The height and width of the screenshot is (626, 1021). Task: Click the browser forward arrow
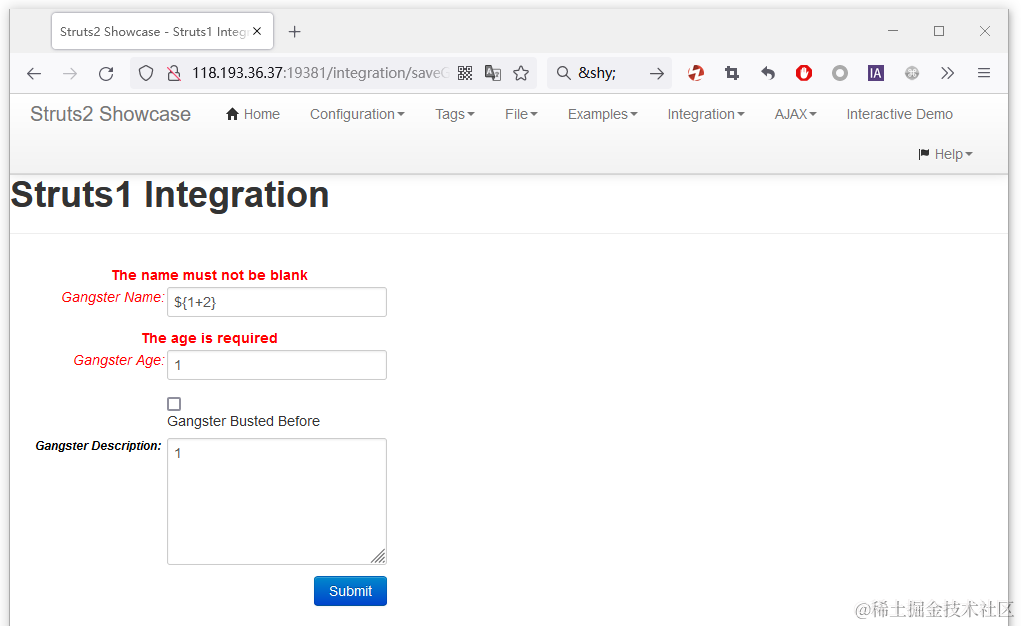tap(70, 74)
